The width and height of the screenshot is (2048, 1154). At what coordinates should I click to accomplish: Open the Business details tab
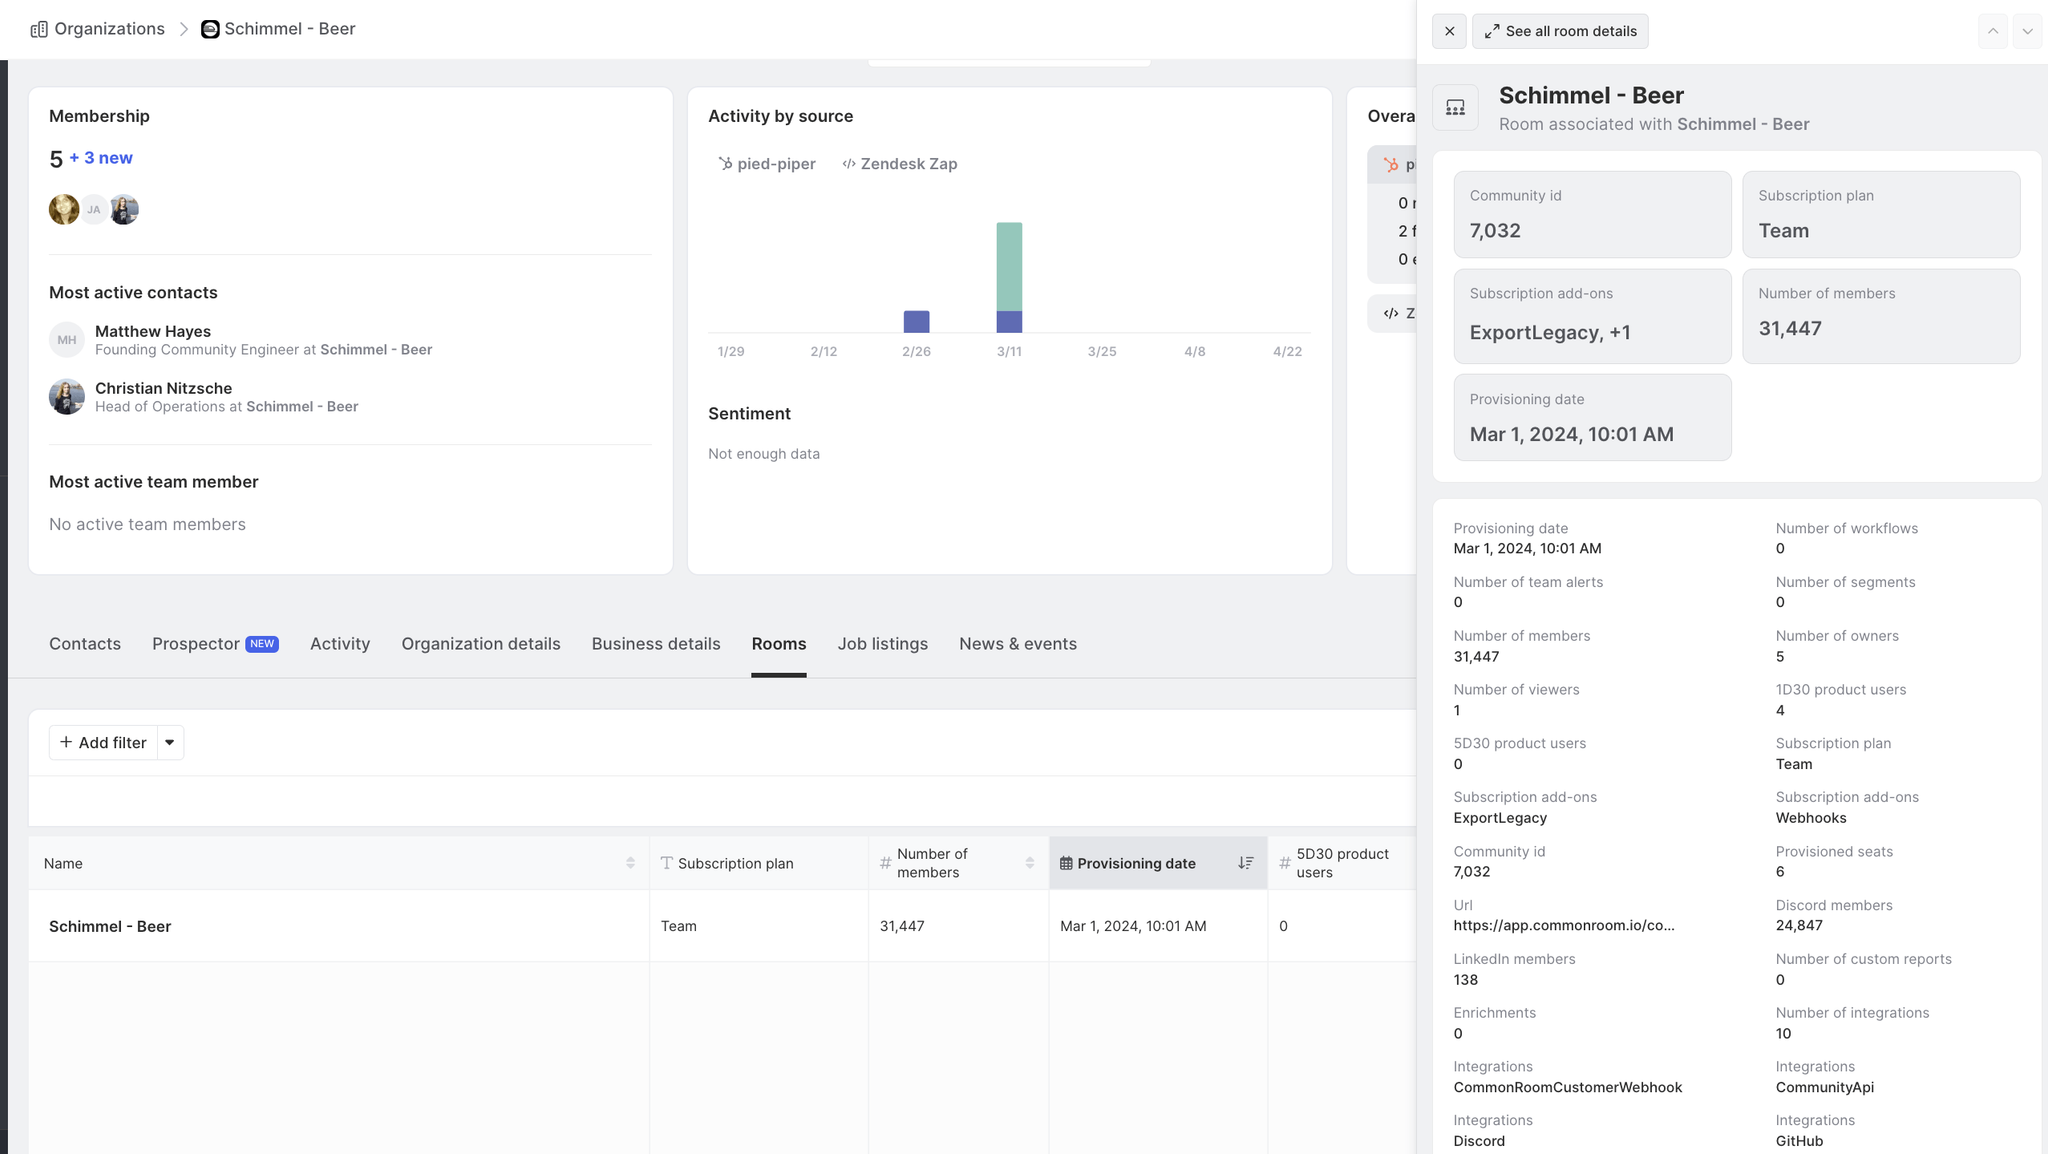click(x=656, y=644)
